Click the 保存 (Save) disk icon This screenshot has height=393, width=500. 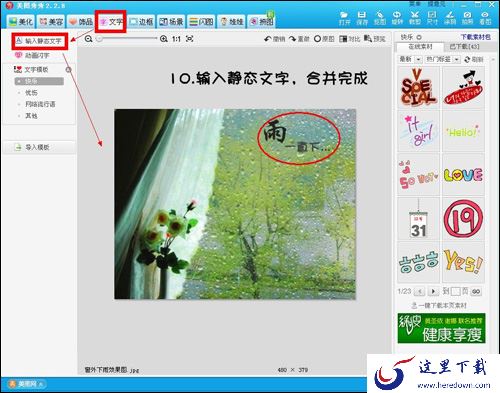[362, 18]
